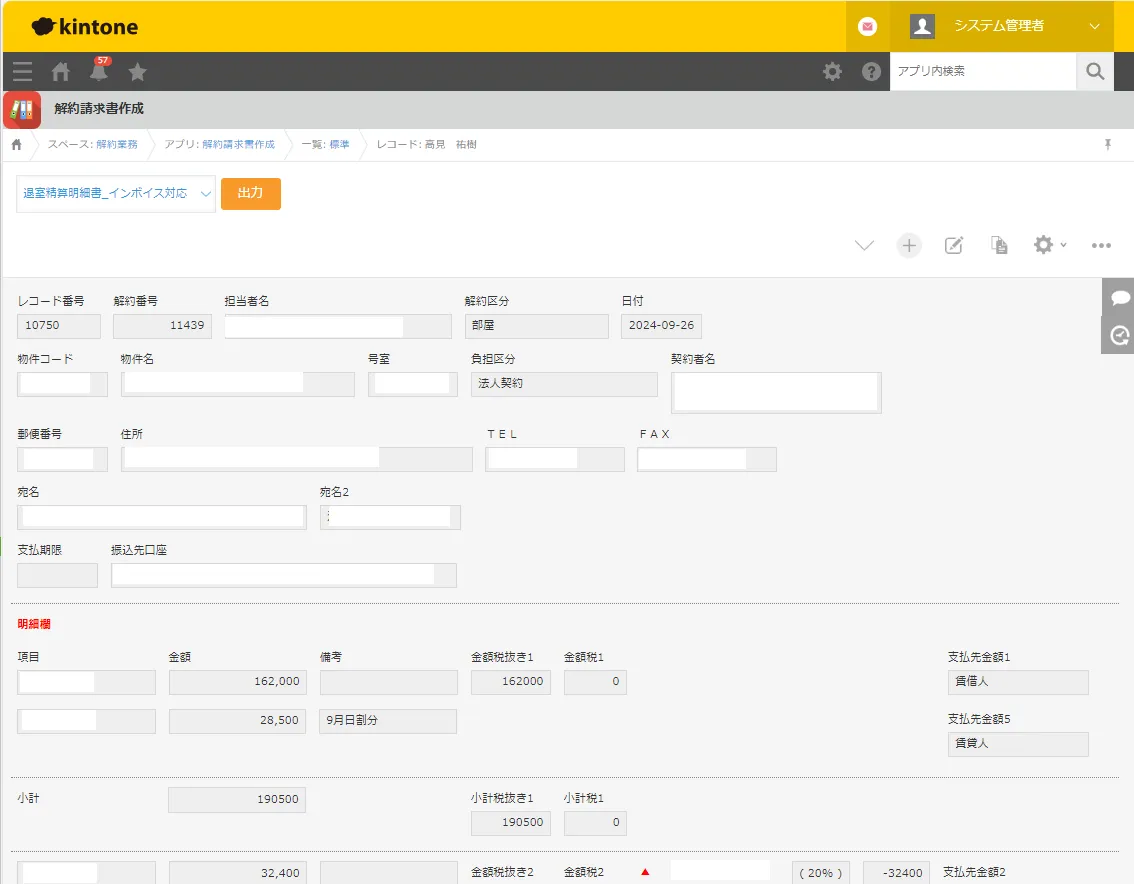Open the header settings gear

[x=832, y=71]
